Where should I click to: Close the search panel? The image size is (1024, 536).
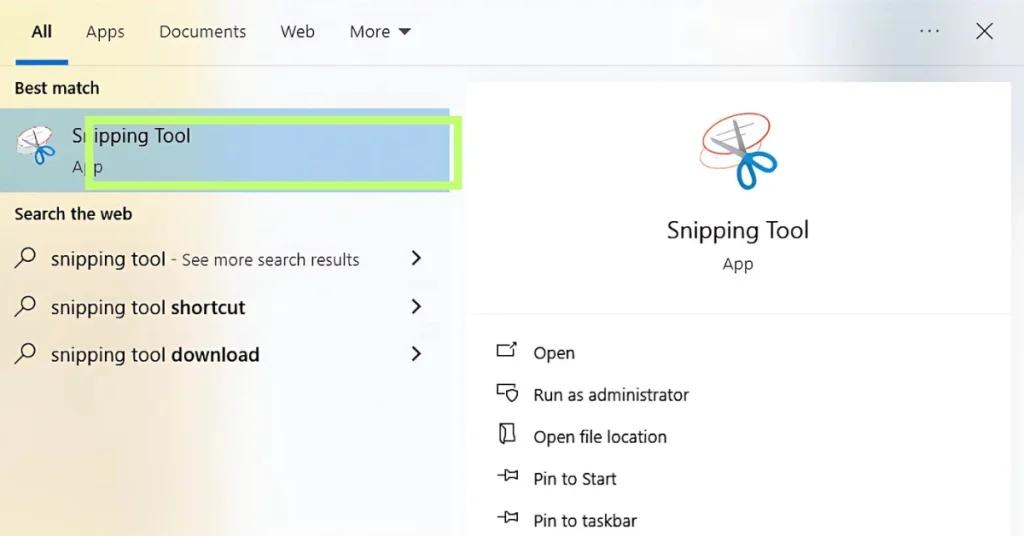click(x=984, y=31)
